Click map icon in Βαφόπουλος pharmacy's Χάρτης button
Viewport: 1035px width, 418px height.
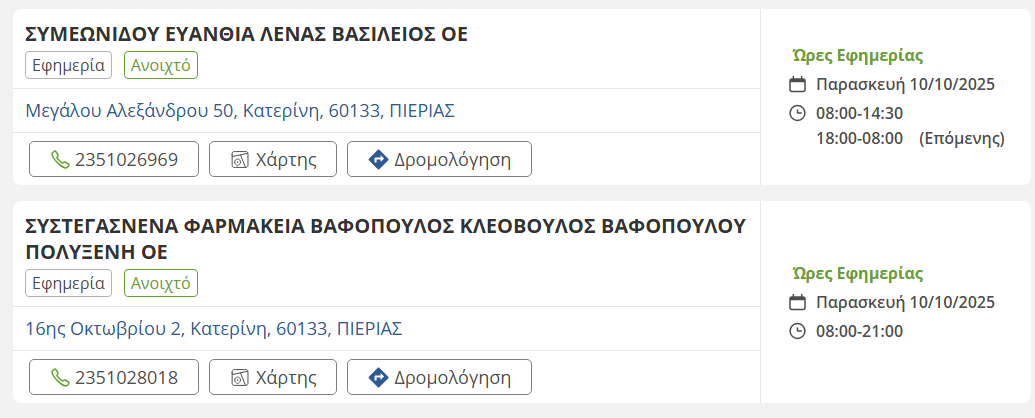pos(239,377)
